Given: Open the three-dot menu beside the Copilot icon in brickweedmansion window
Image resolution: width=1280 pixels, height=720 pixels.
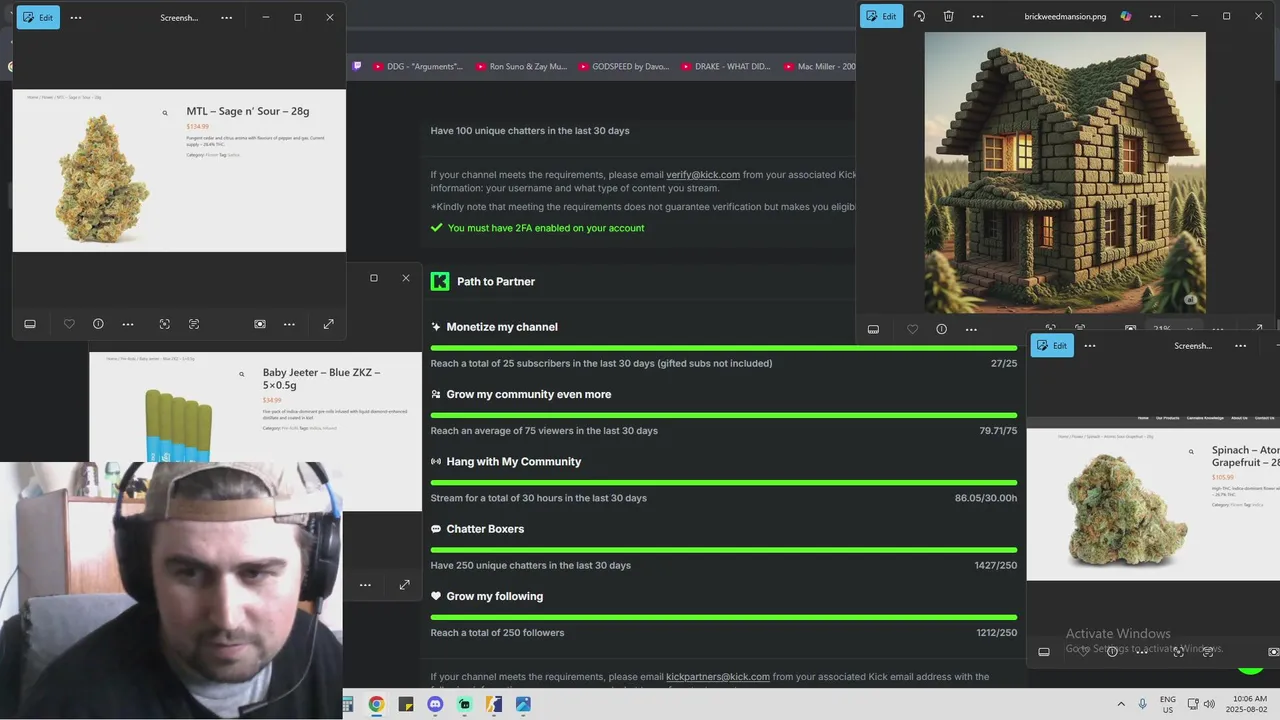Looking at the screenshot, I should pyautogui.click(x=1155, y=16).
